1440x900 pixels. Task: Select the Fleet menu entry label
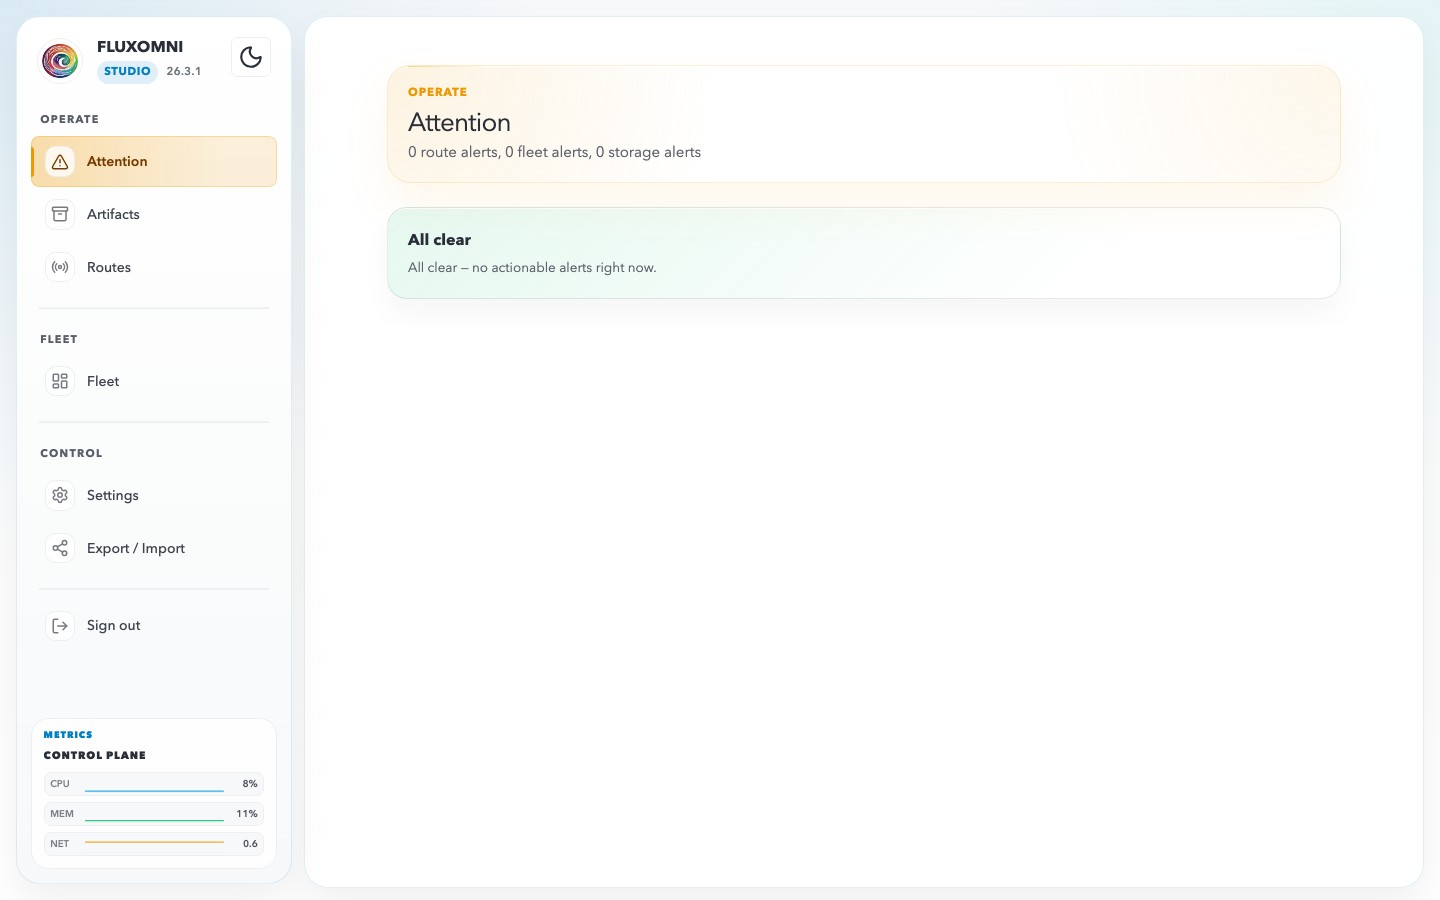103,381
